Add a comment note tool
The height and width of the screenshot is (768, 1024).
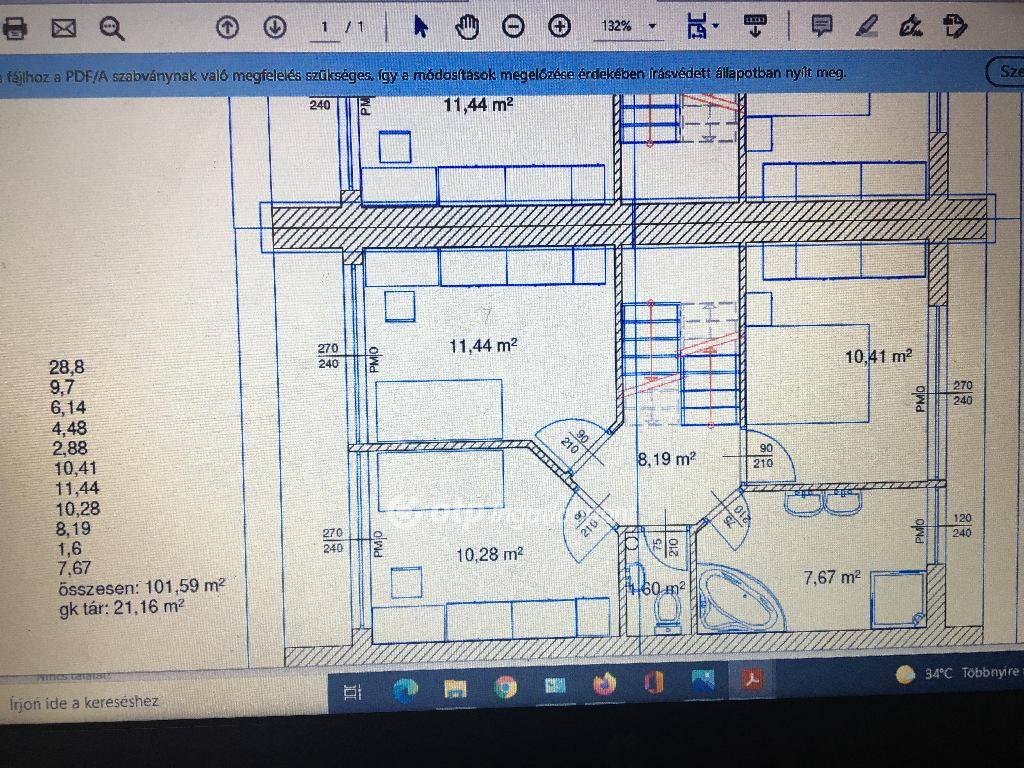click(822, 26)
